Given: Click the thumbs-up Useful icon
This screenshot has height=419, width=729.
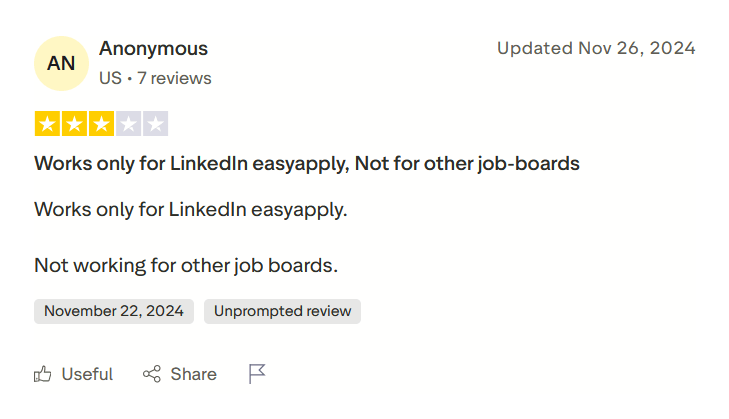Looking at the screenshot, I should [x=43, y=374].
